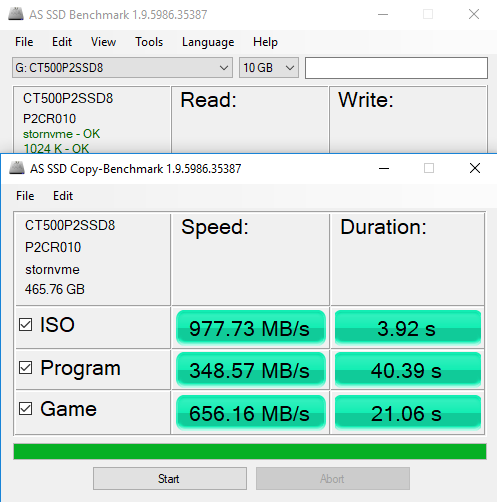Open the Language menu
497x502 pixels.
coord(208,42)
